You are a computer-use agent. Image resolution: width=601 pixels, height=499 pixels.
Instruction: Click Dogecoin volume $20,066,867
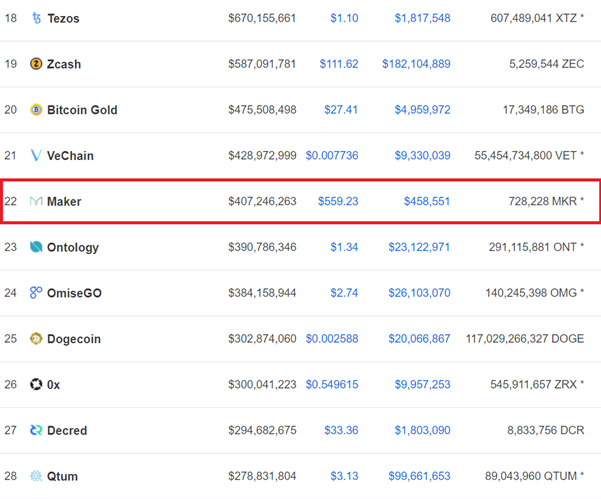pos(419,338)
